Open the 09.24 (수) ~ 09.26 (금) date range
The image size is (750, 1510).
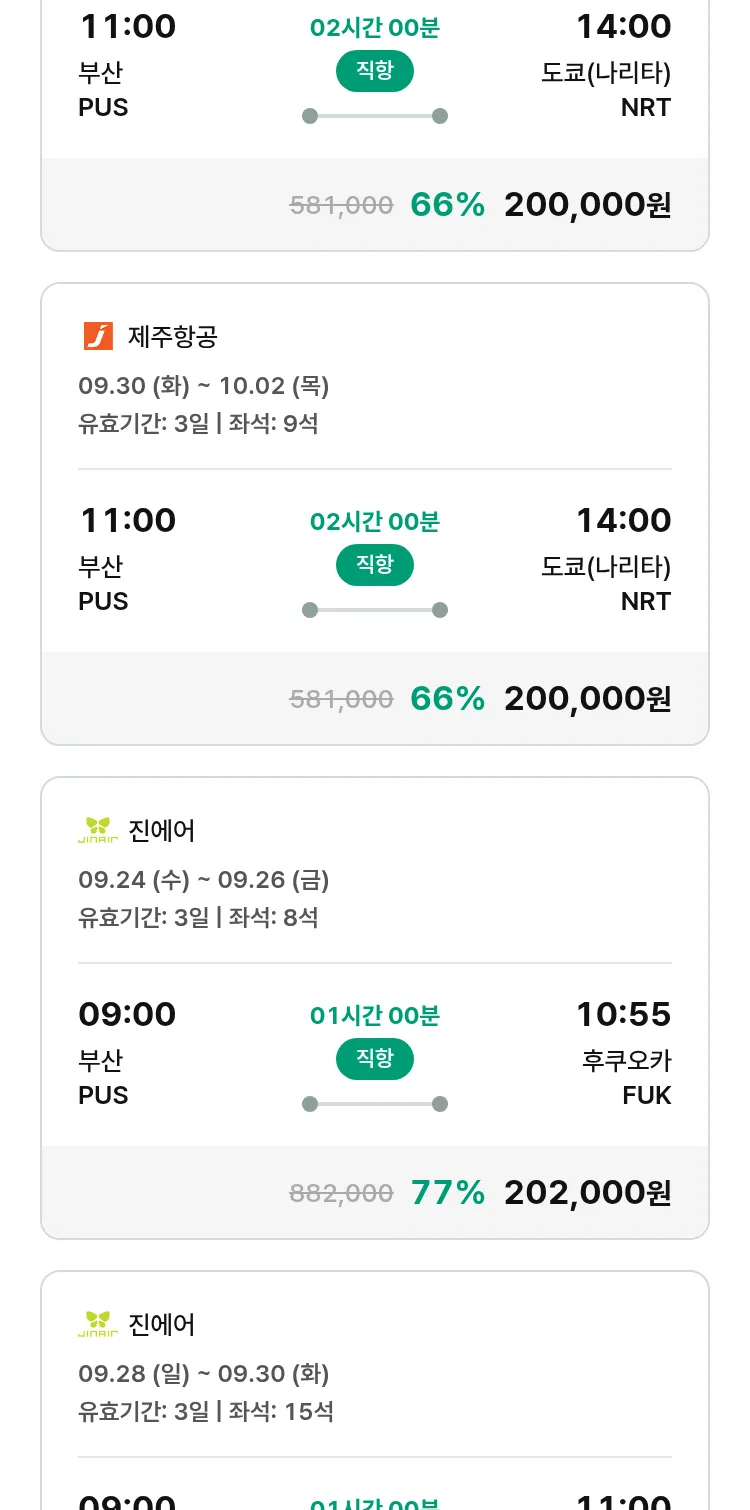[203, 880]
